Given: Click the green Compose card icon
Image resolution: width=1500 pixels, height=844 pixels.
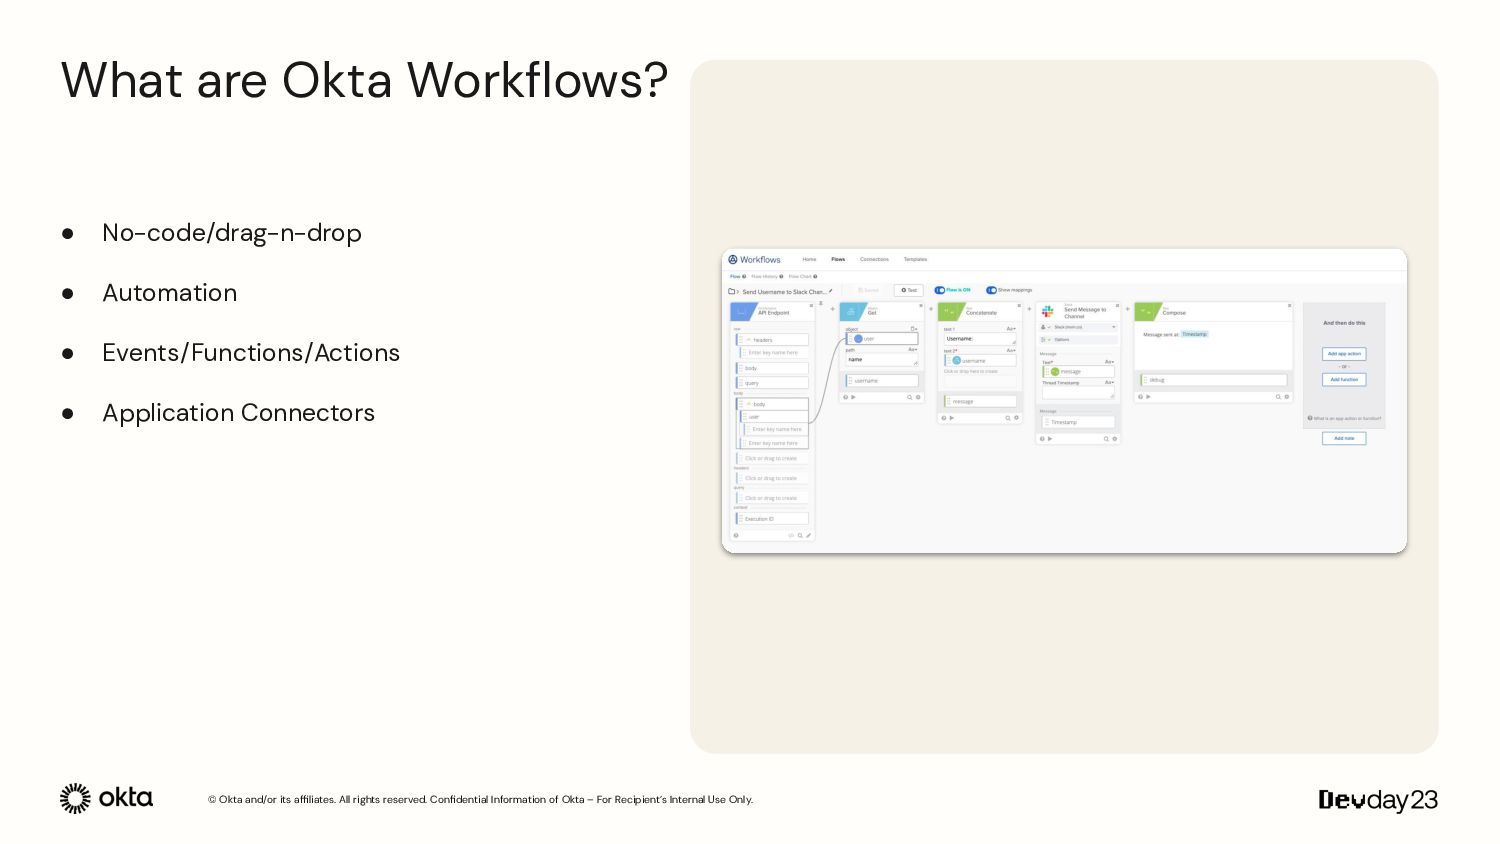Looking at the screenshot, I should coord(1147,311).
